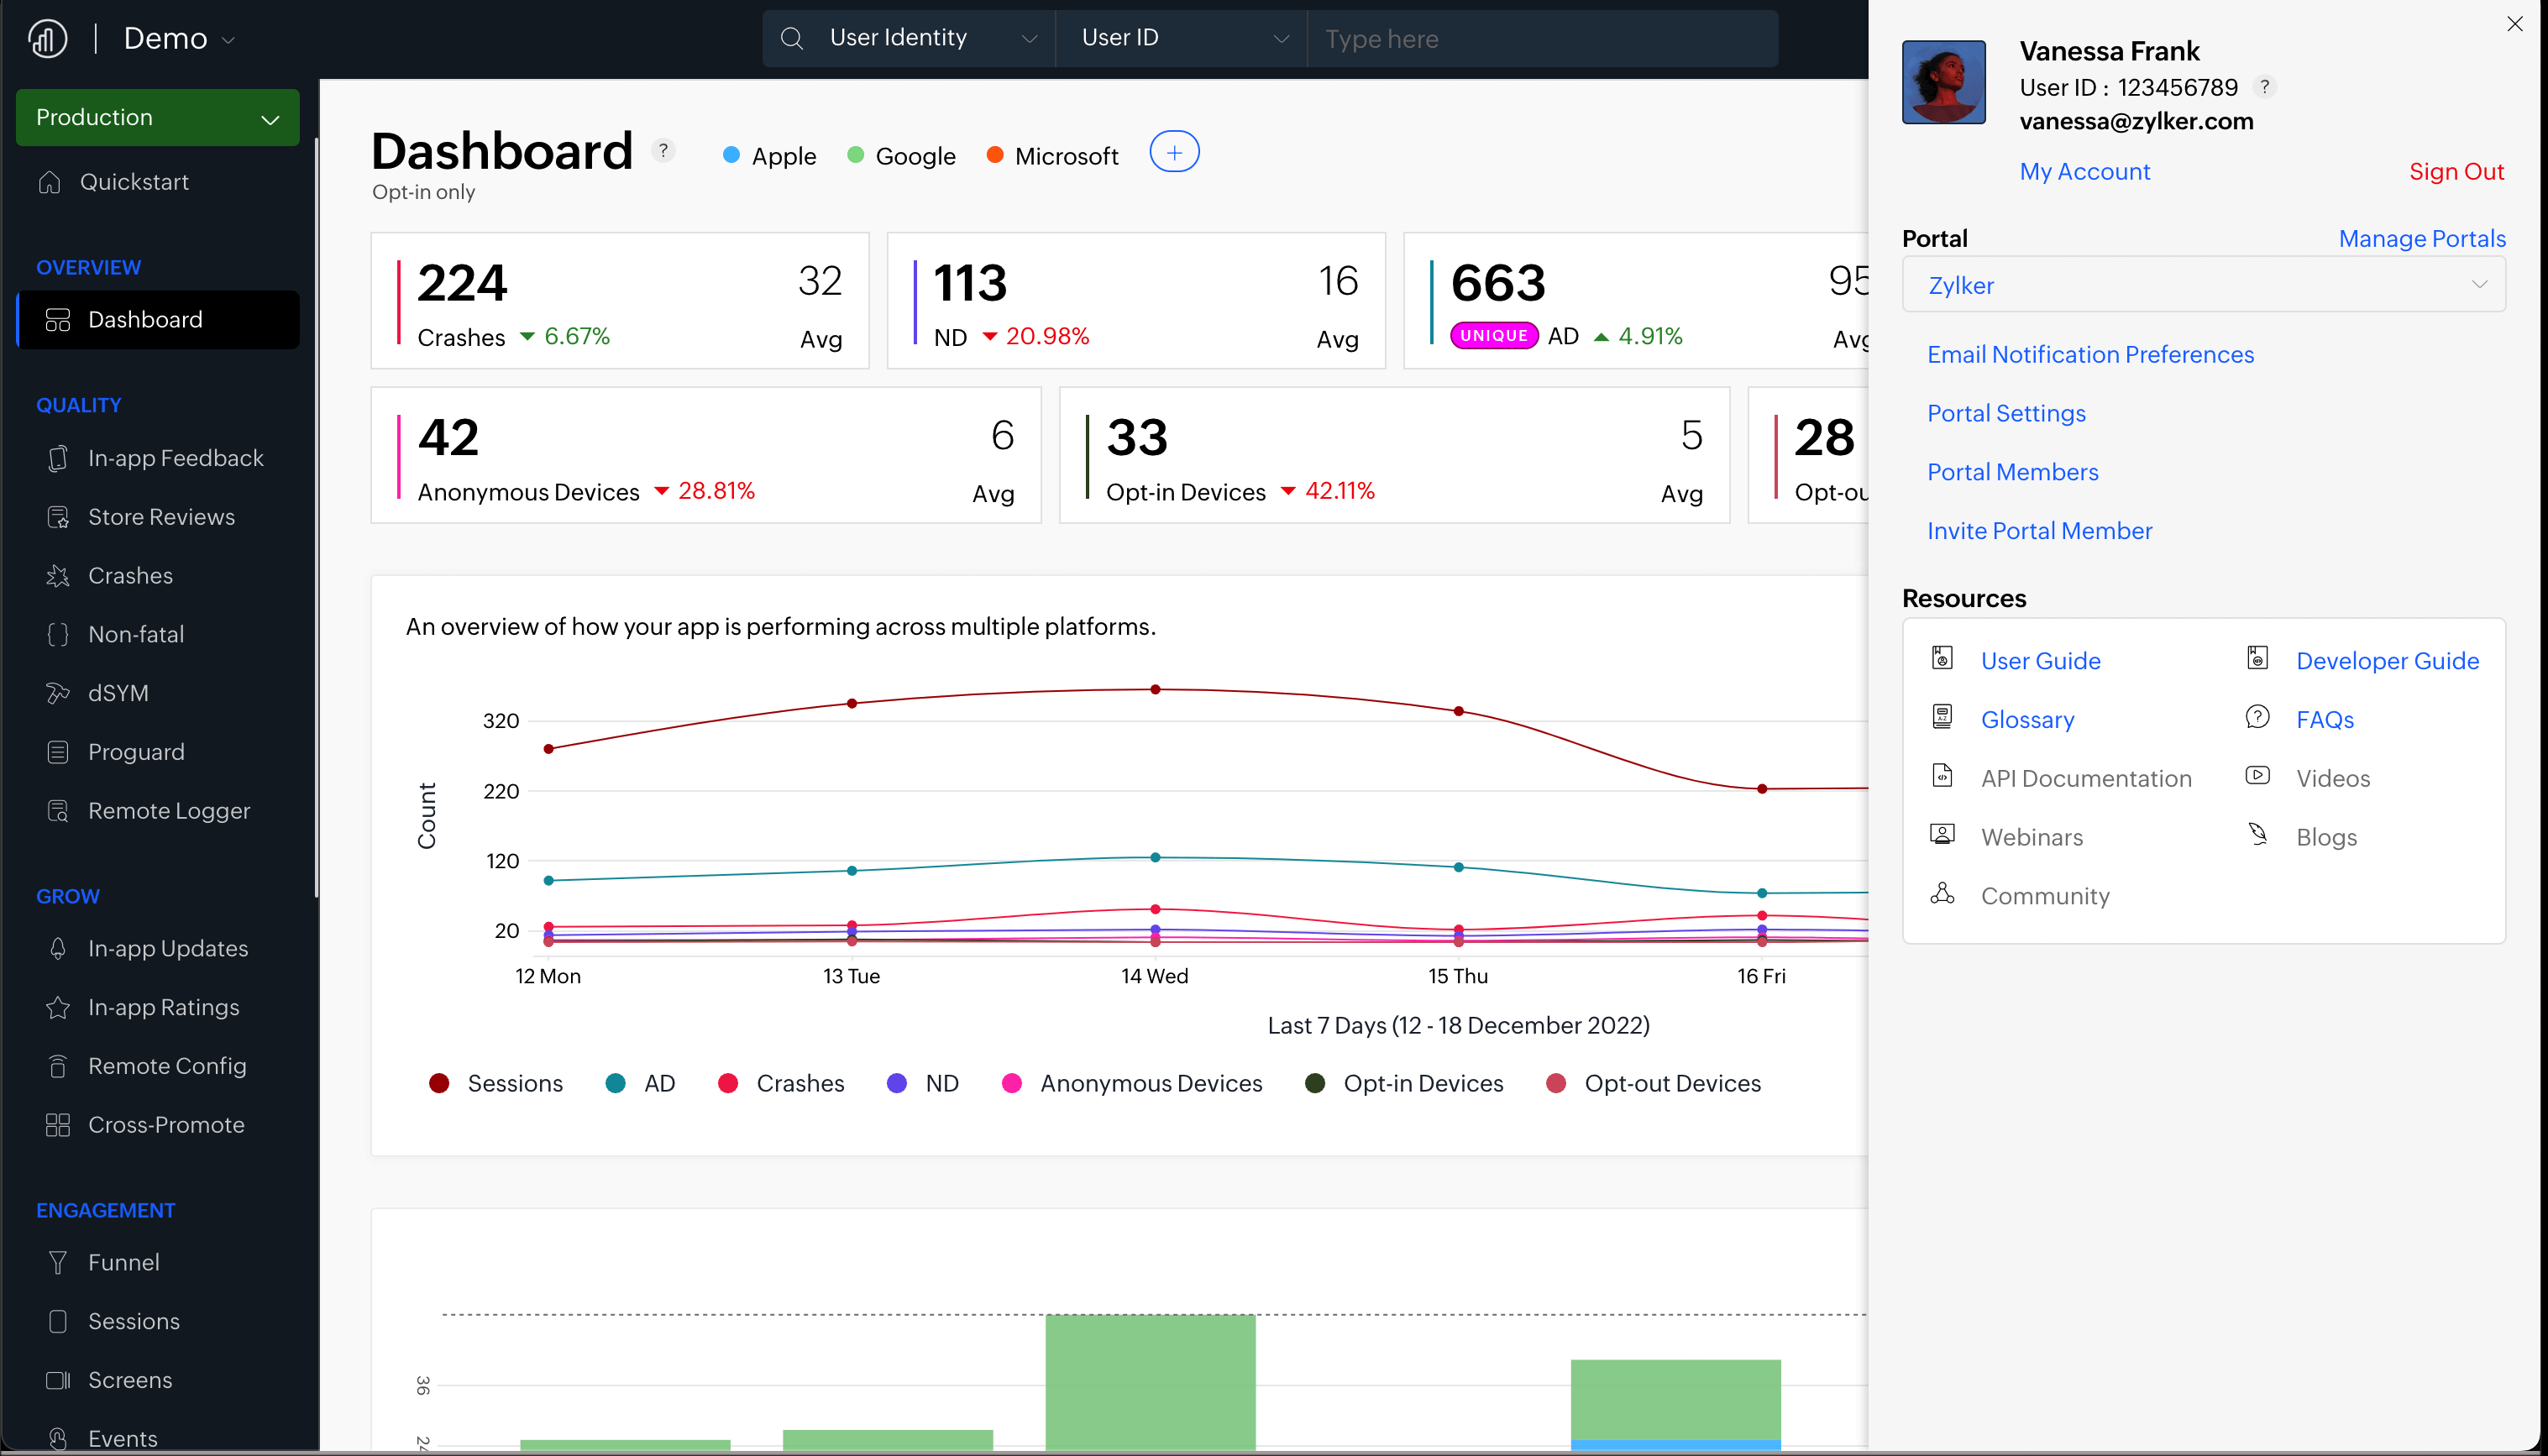The height and width of the screenshot is (1456, 2548).
Task: Click the add platform plus icon
Action: pyautogui.click(x=1173, y=152)
